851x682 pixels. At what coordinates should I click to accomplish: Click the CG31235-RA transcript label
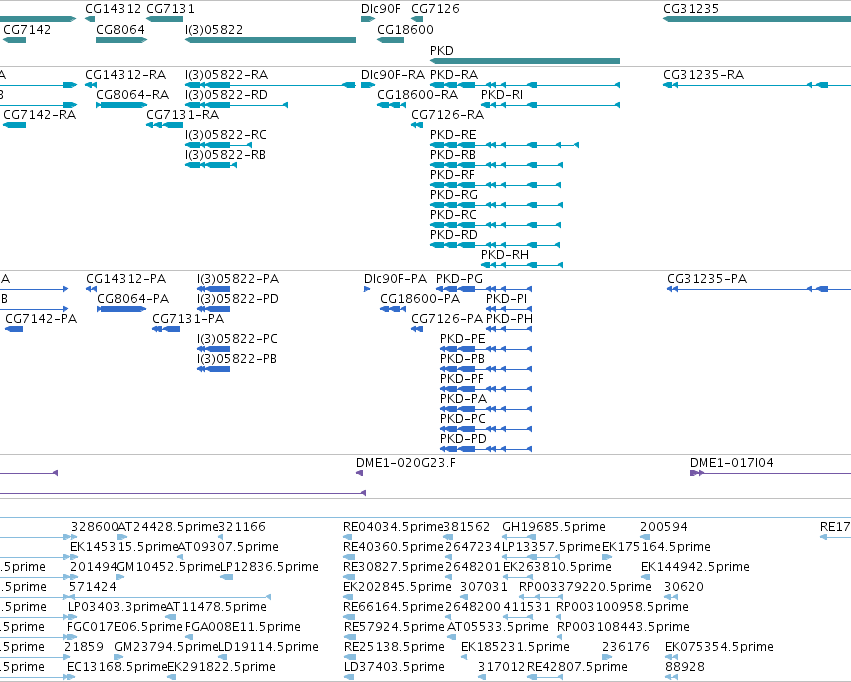pos(703,74)
